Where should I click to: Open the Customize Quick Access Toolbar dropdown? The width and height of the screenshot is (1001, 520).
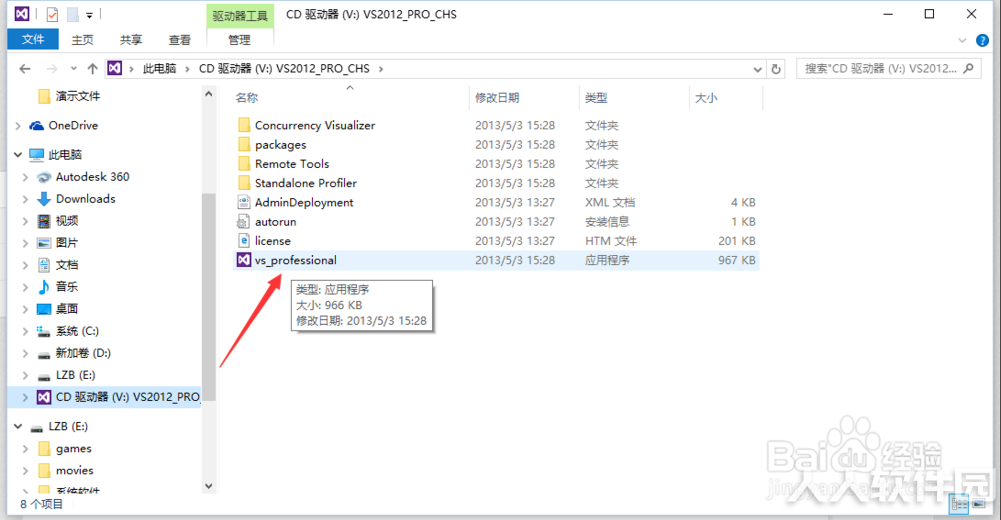89,15
